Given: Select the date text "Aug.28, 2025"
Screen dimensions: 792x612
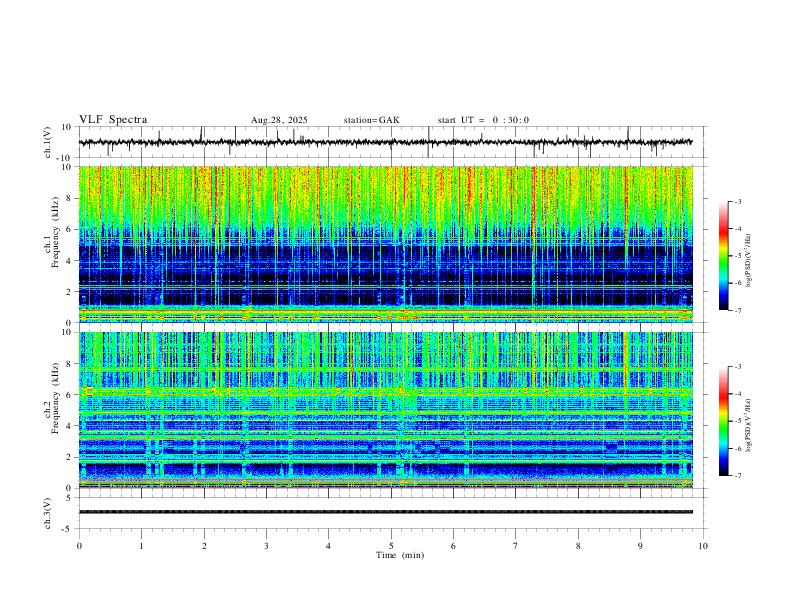Looking at the screenshot, I should click(x=279, y=120).
